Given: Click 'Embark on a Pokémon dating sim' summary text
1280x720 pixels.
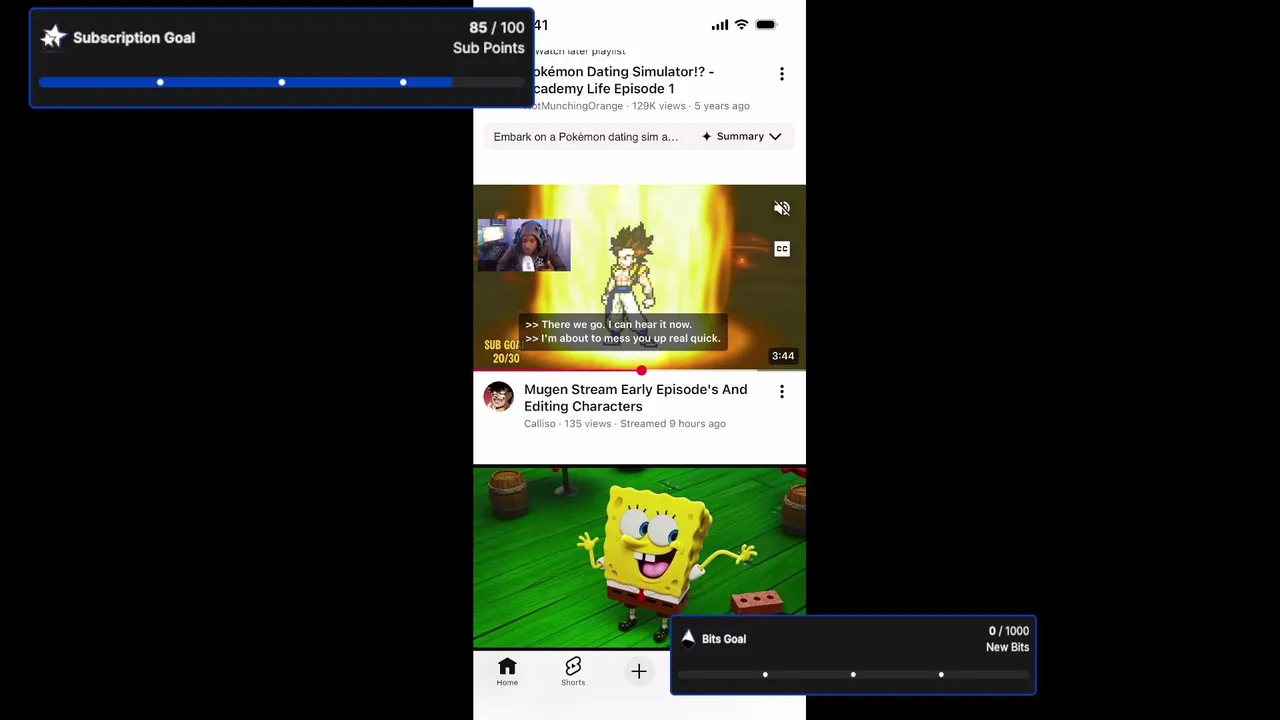Looking at the screenshot, I should [x=585, y=137].
